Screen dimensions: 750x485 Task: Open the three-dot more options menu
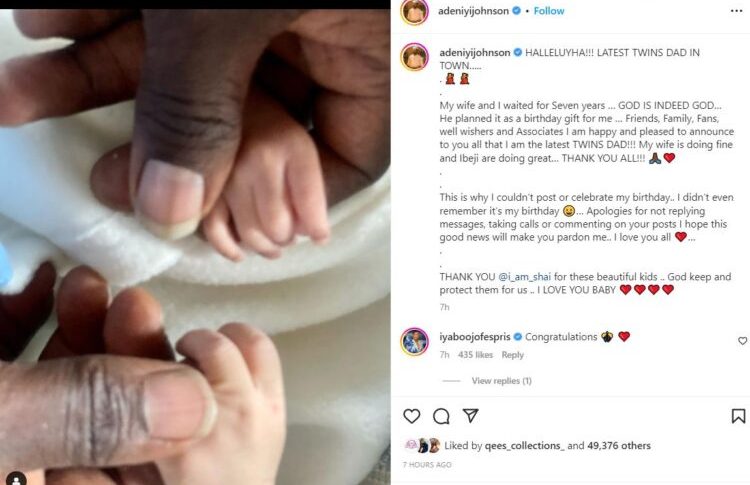coord(737,11)
